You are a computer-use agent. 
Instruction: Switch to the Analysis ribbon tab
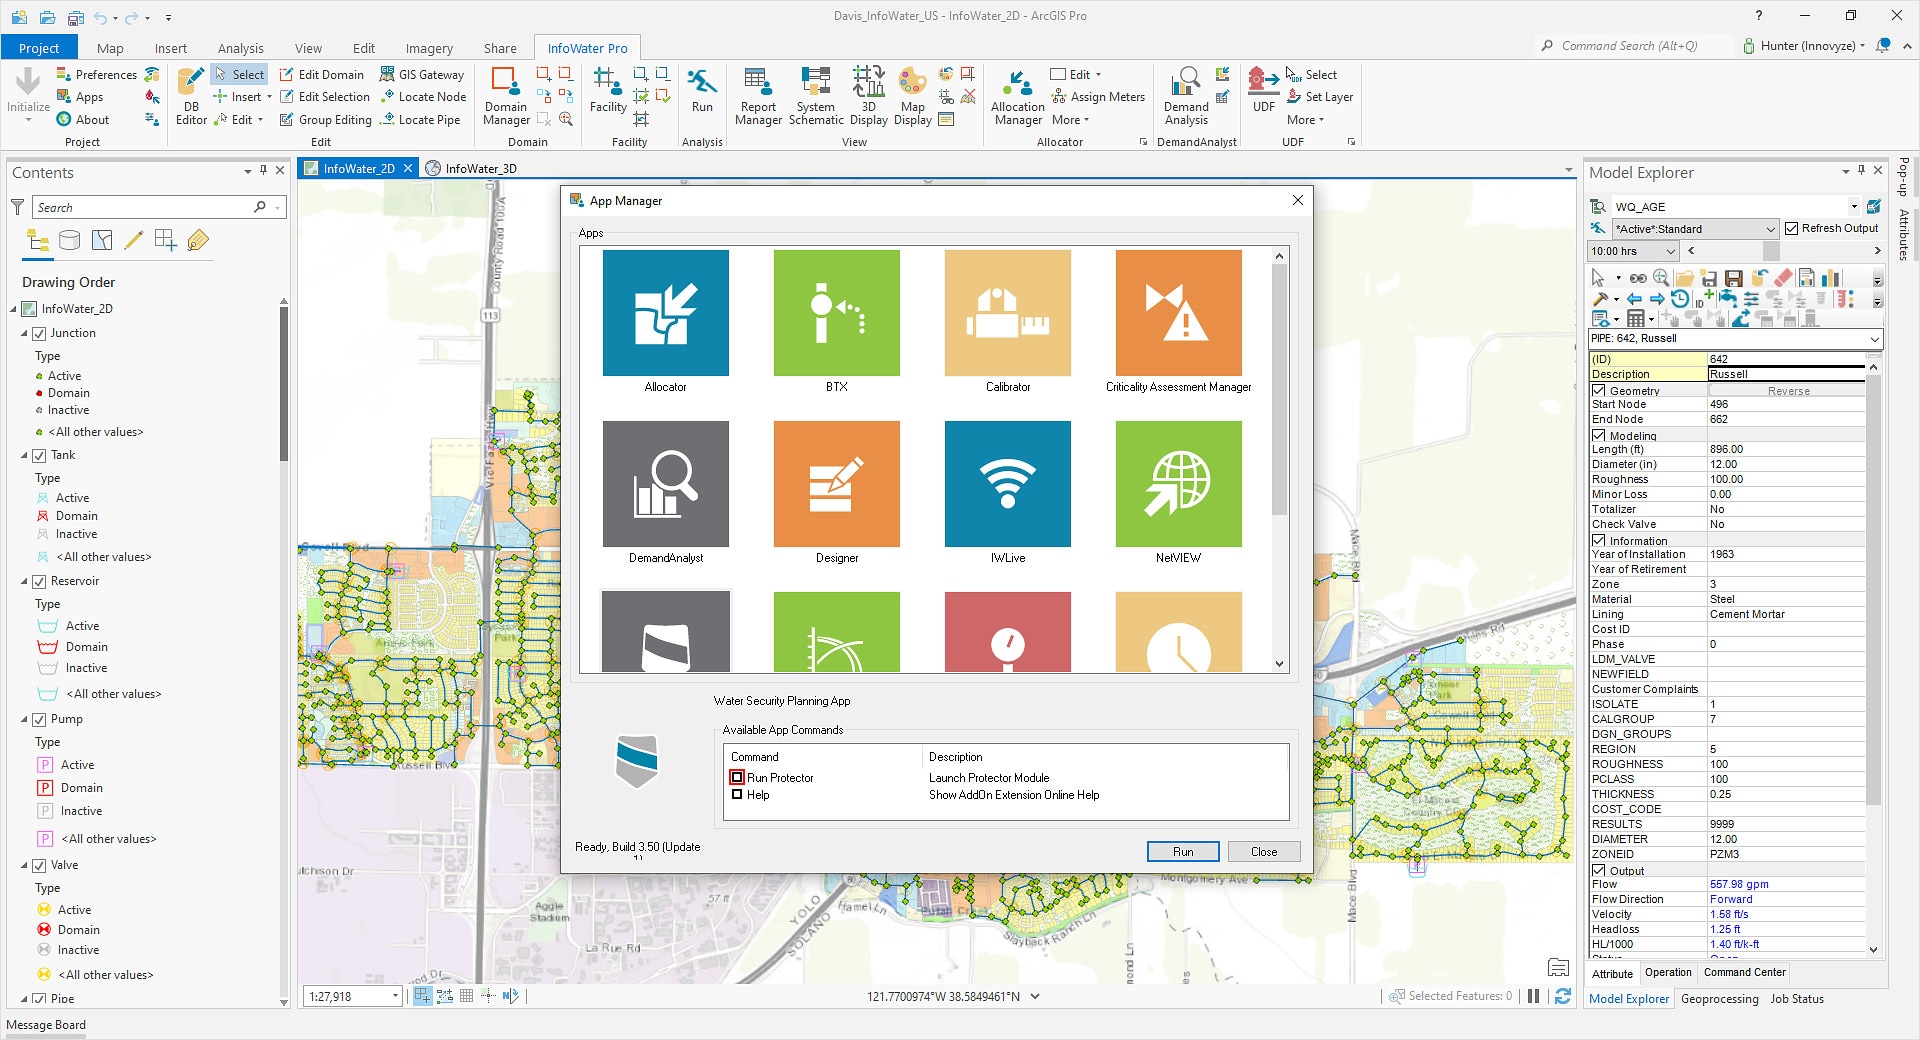(240, 48)
